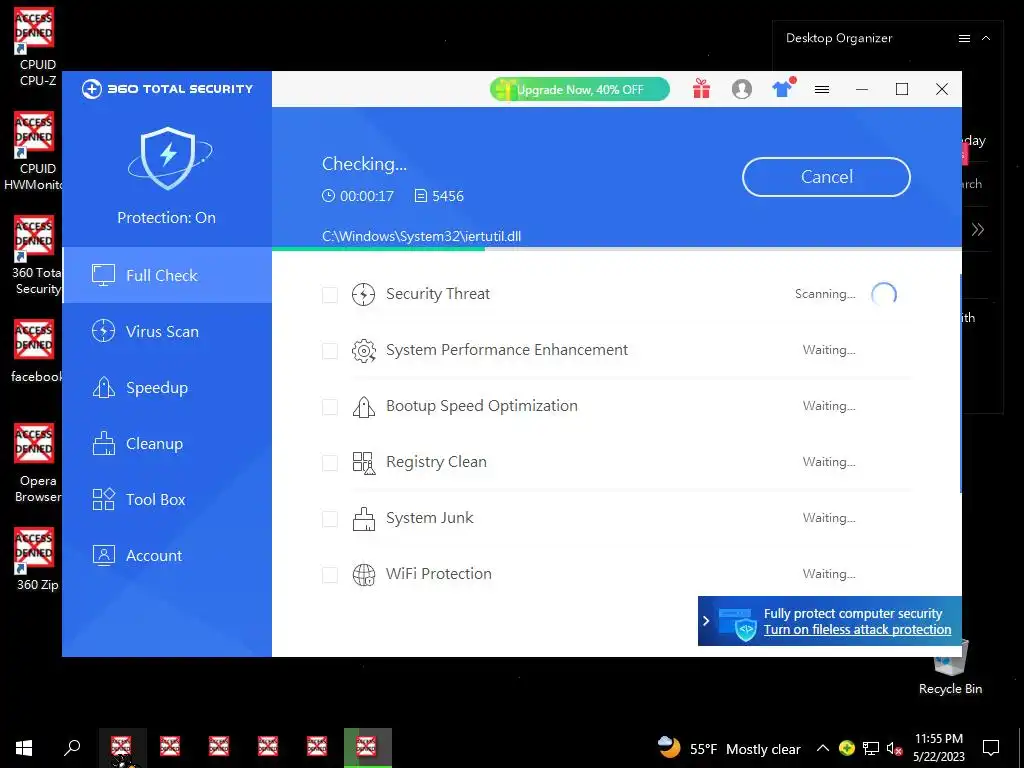Click the Registry Clean icon
The width and height of the screenshot is (1024, 768).
pos(364,463)
